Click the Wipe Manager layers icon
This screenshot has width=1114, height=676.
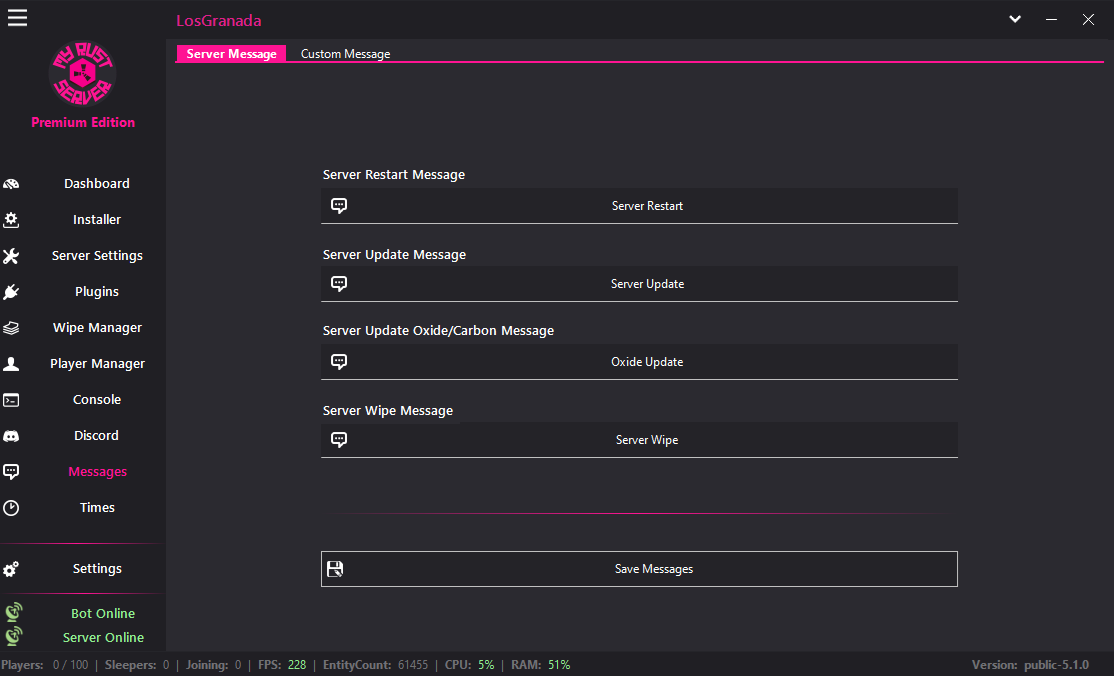pyautogui.click(x=11, y=328)
